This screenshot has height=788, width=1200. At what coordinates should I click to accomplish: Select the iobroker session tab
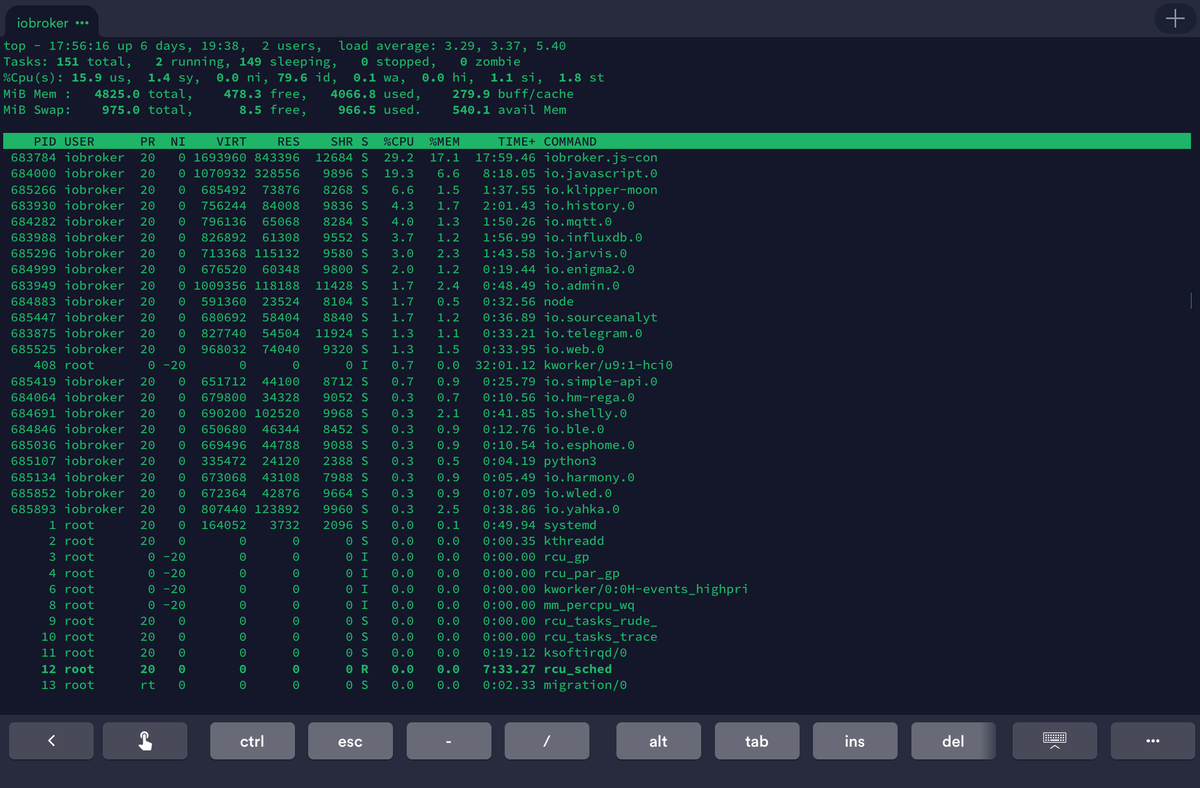pos(43,22)
